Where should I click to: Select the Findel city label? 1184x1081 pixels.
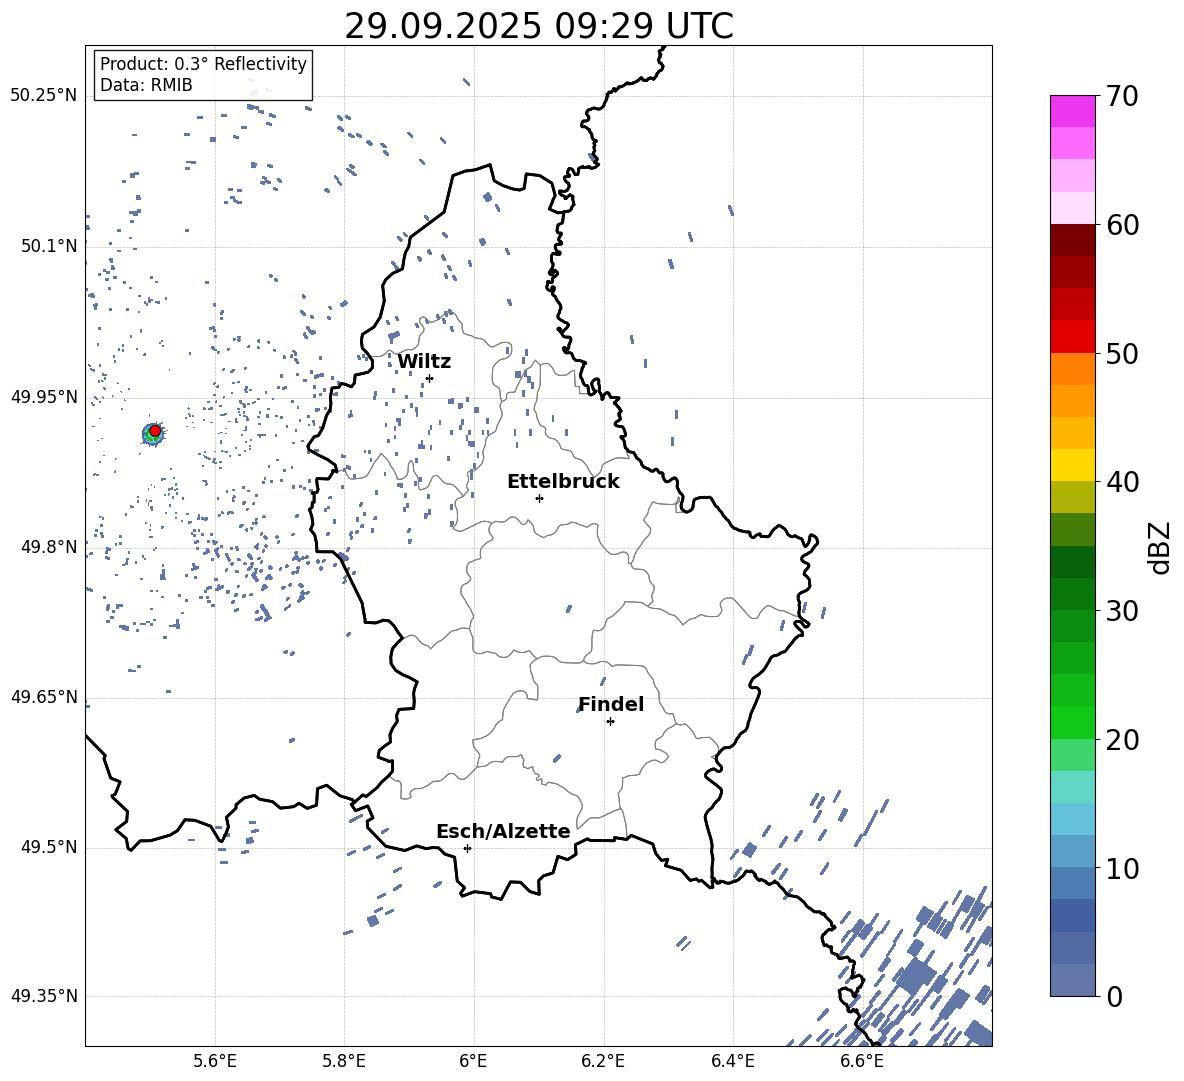pos(611,704)
